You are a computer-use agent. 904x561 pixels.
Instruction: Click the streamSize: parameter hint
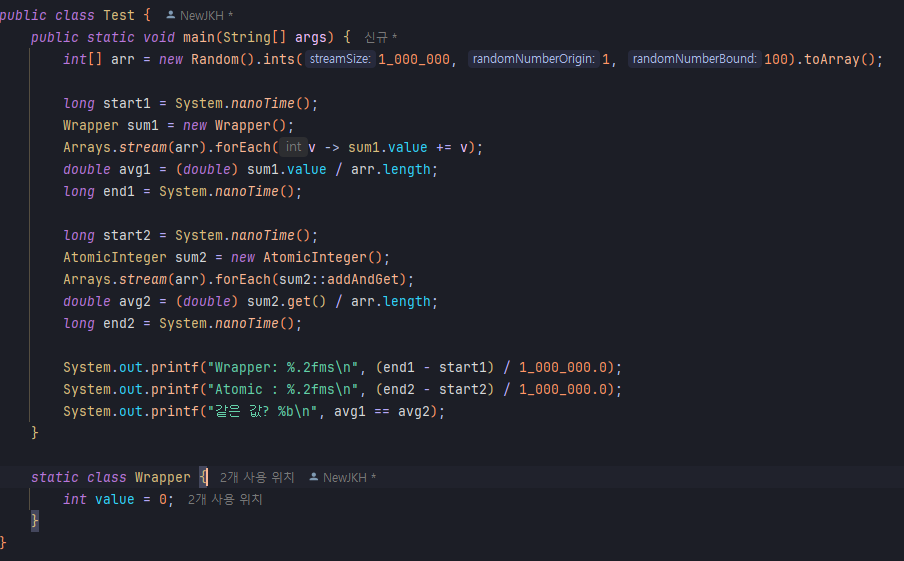[340, 59]
